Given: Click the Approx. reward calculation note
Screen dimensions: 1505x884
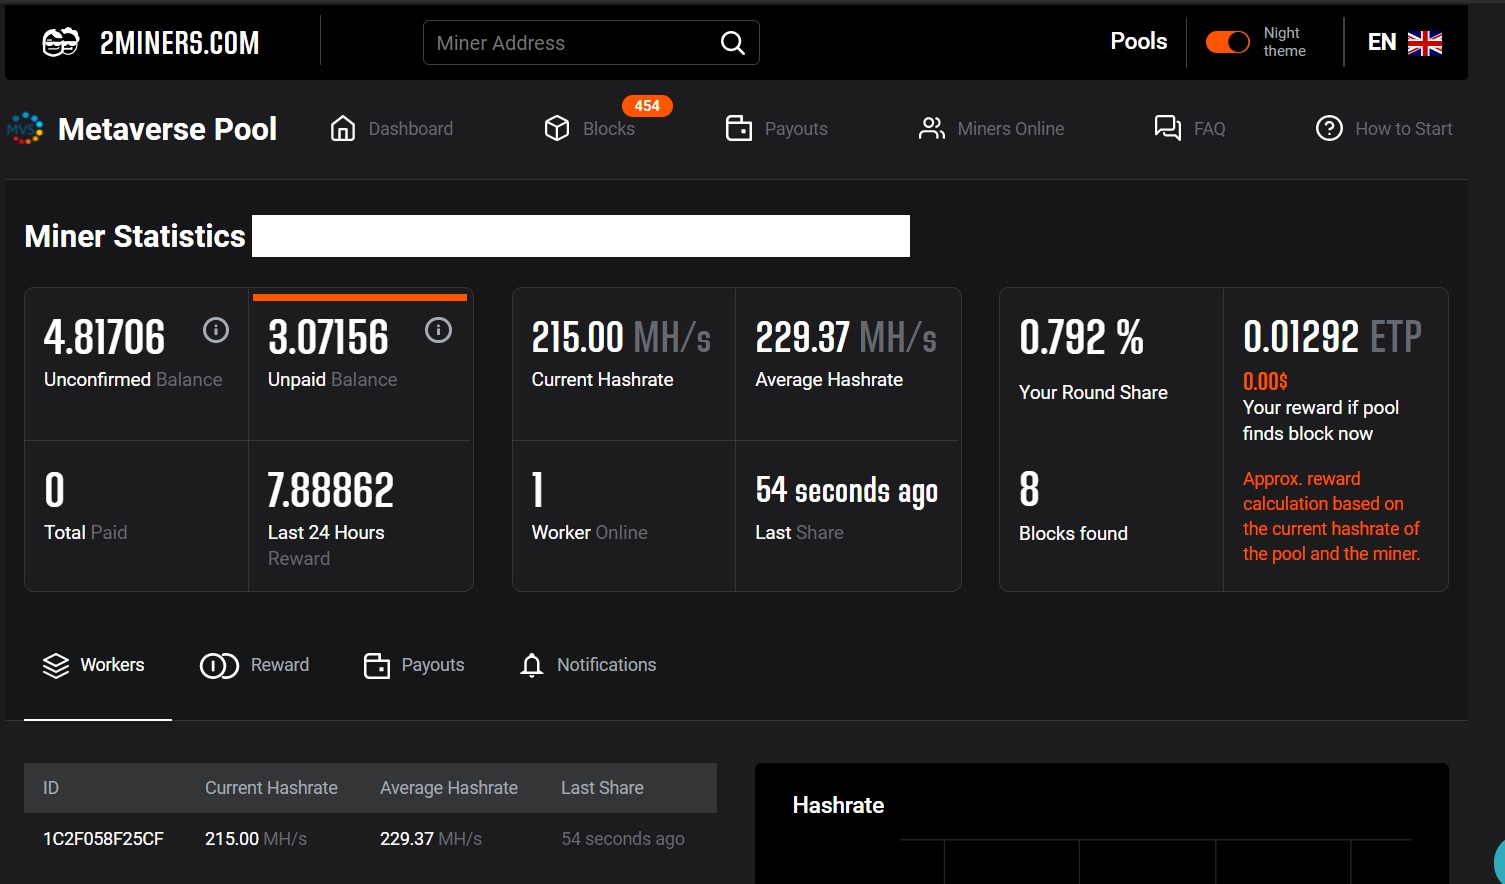Looking at the screenshot, I should tap(1331, 516).
